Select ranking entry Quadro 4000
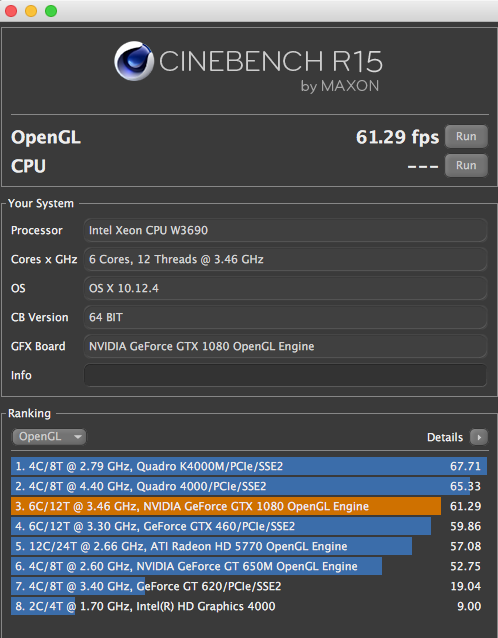The image size is (498, 638). (x=249, y=486)
